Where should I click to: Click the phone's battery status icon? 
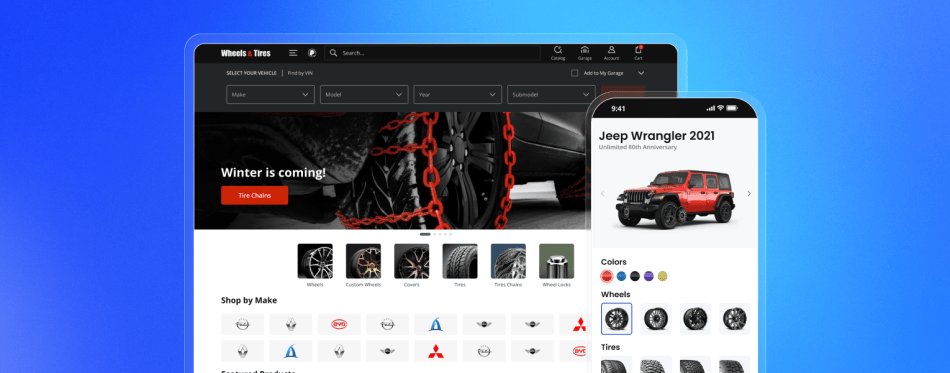pos(732,108)
